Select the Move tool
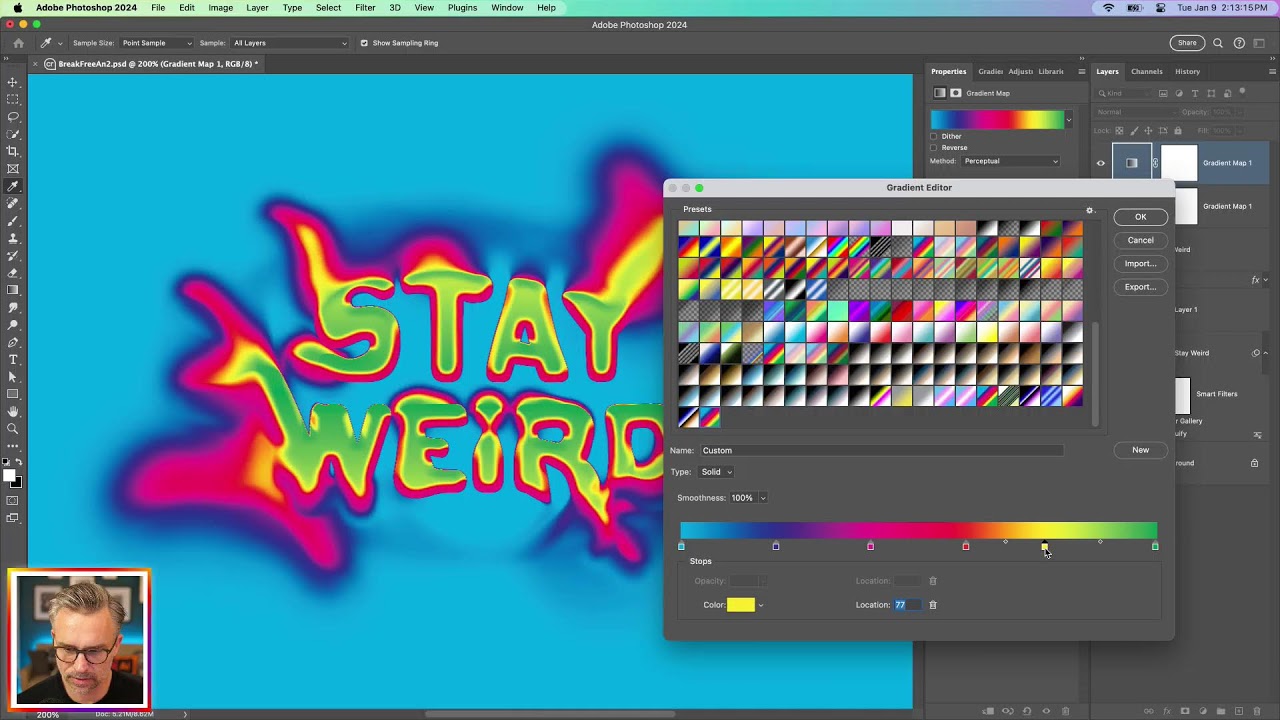The height and width of the screenshot is (720, 1280). coord(13,82)
